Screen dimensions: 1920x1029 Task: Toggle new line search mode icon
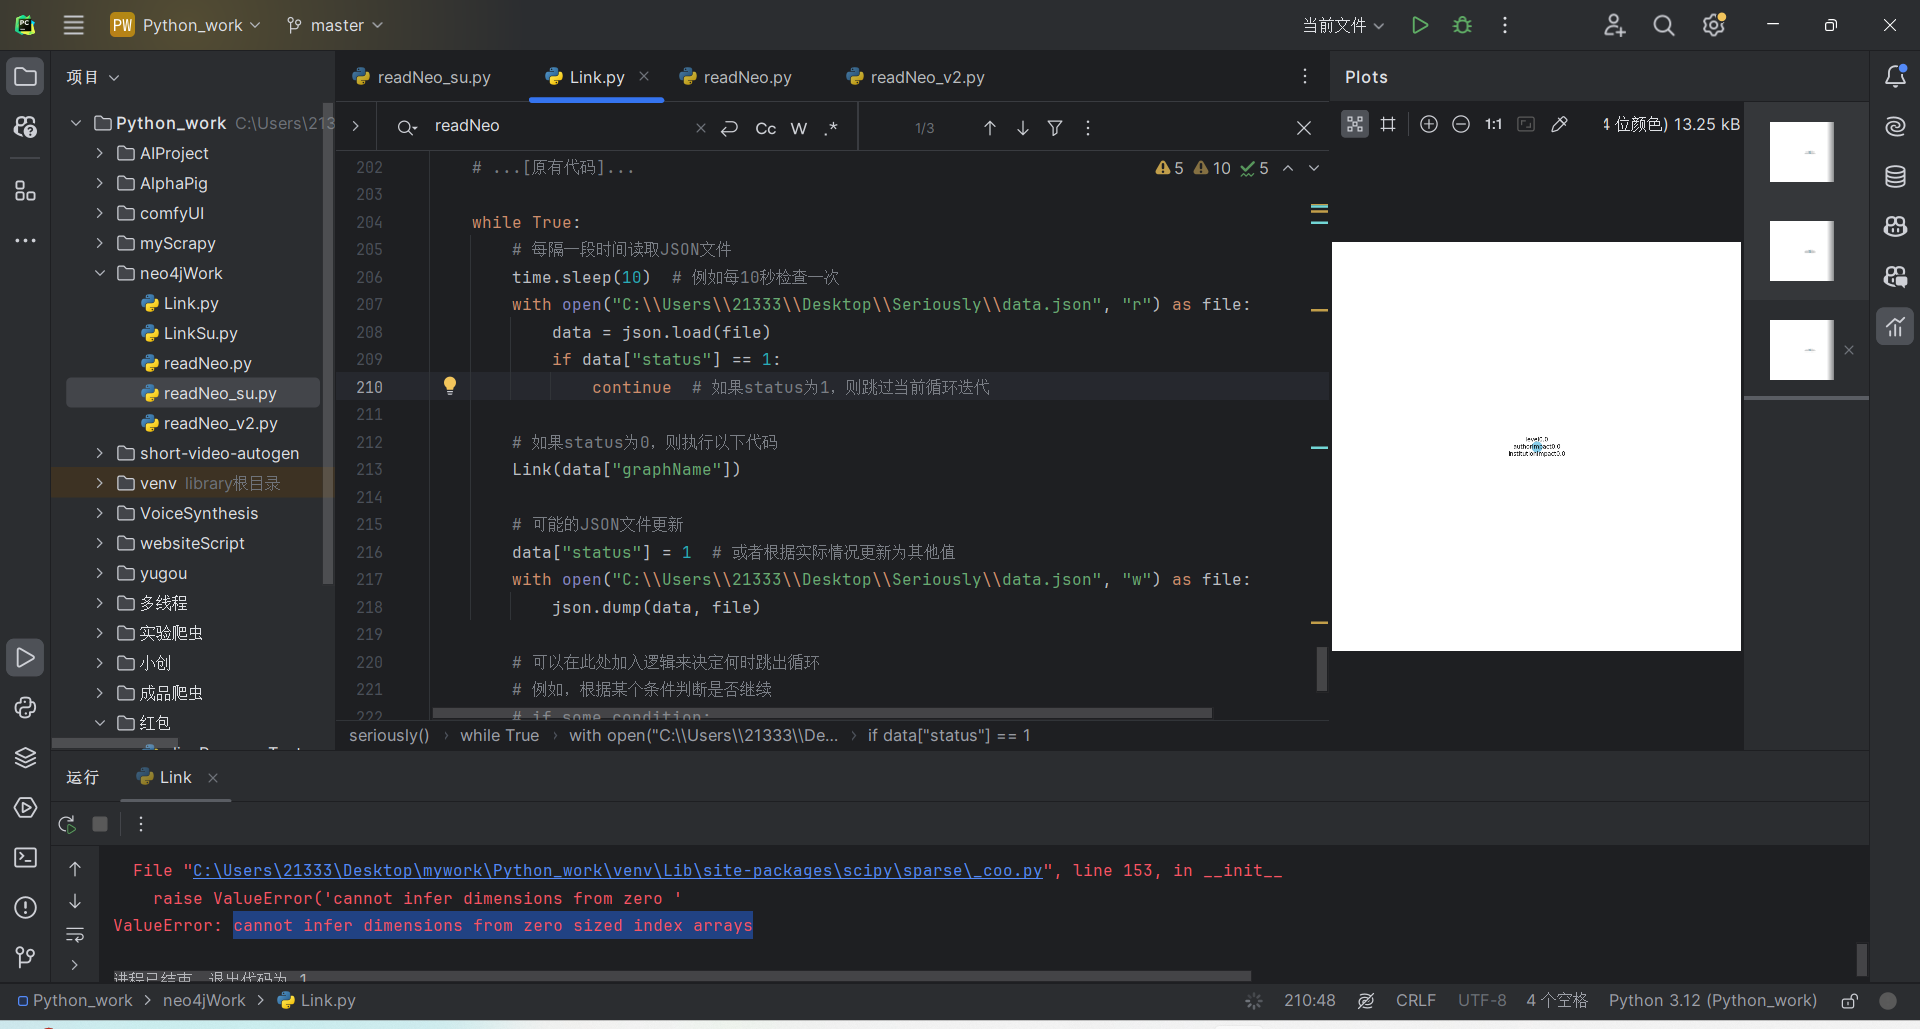[x=730, y=128]
